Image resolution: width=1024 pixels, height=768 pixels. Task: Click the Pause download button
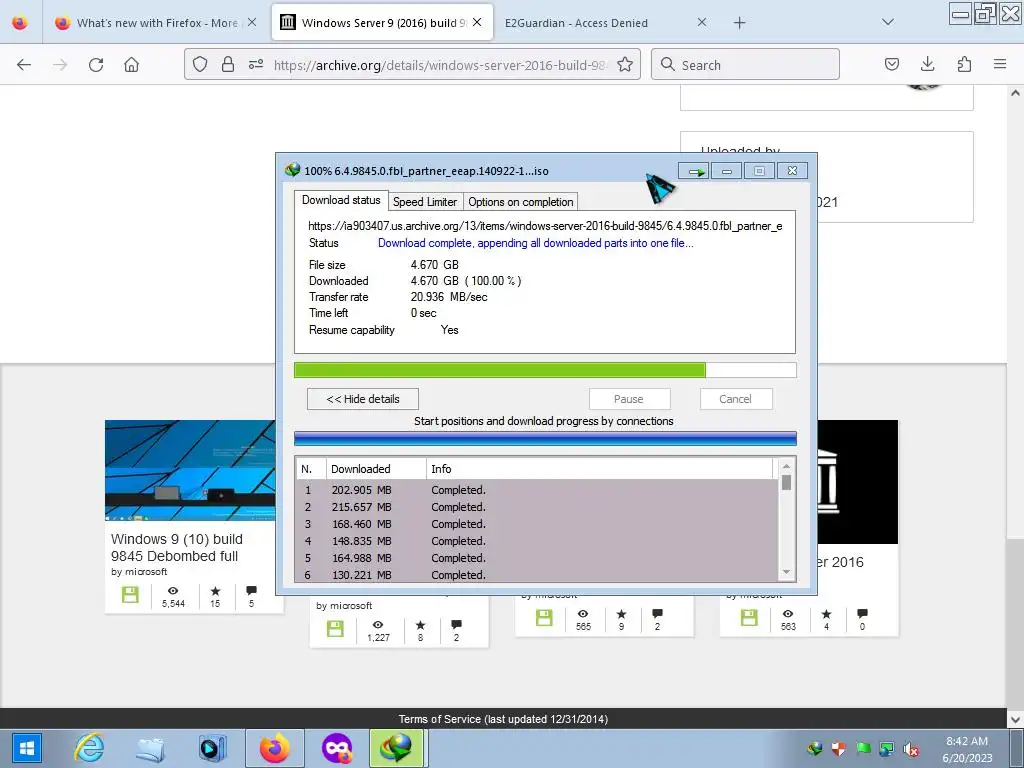click(630, 399)
